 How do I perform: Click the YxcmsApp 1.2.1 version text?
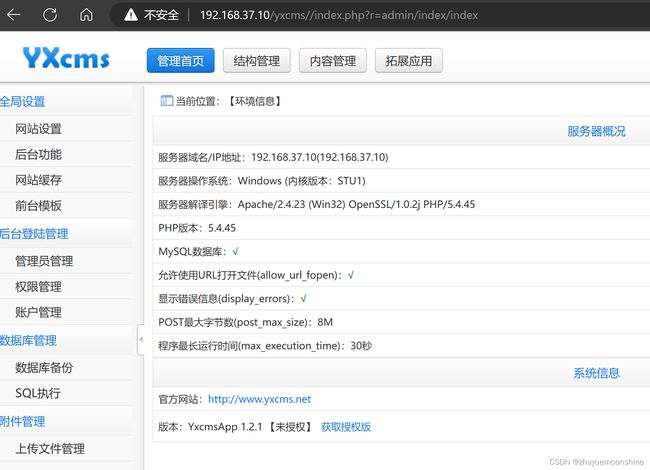coord(225,427)
